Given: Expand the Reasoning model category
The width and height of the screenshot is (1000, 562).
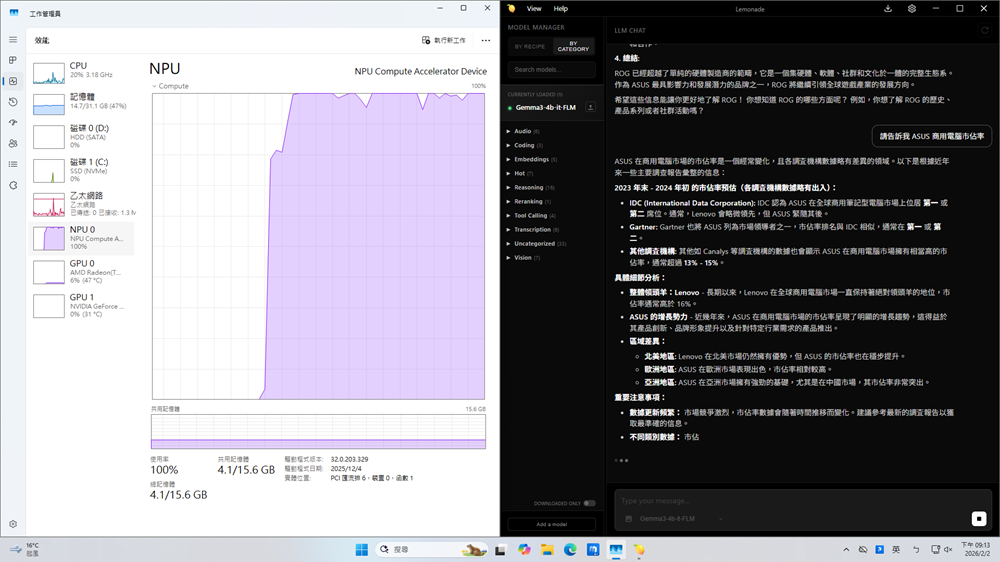Looking at the screenshot, I should (528, 187).
